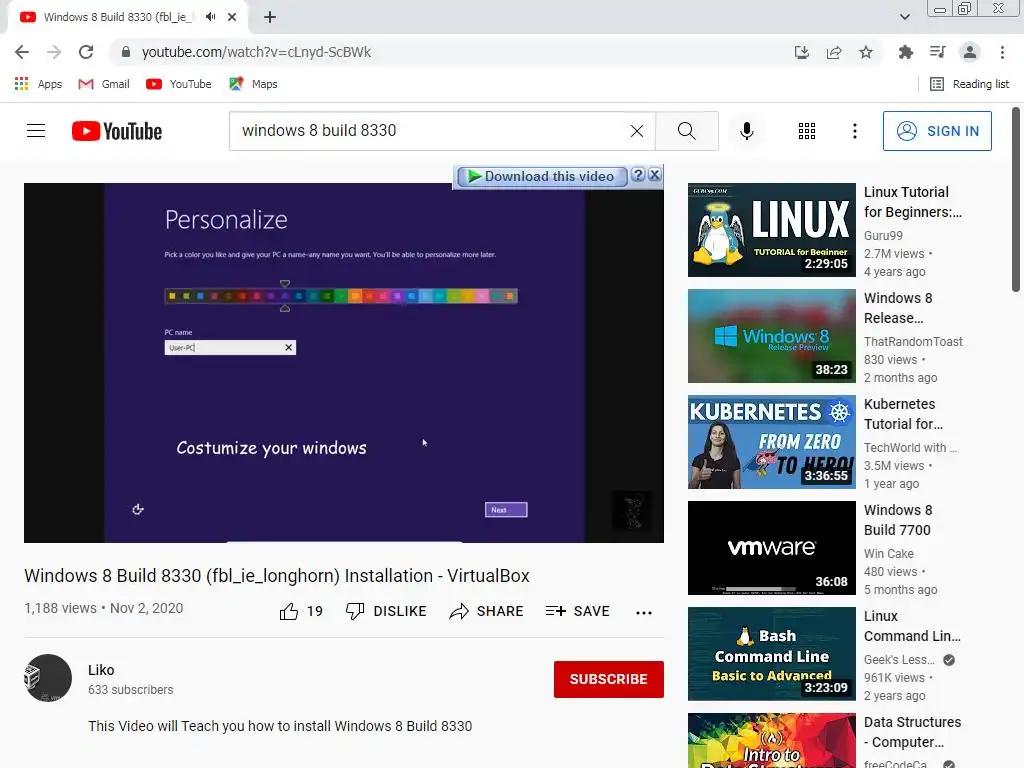Click the video description text
This screenshot has width=1024, height=768.
(x=280, y=726)
